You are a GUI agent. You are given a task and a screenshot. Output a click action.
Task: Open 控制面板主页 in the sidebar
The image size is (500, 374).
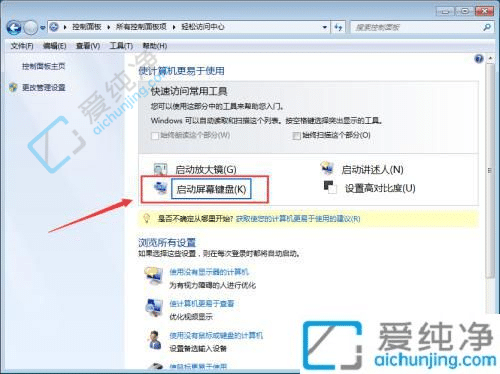click(x=43, y=66)
